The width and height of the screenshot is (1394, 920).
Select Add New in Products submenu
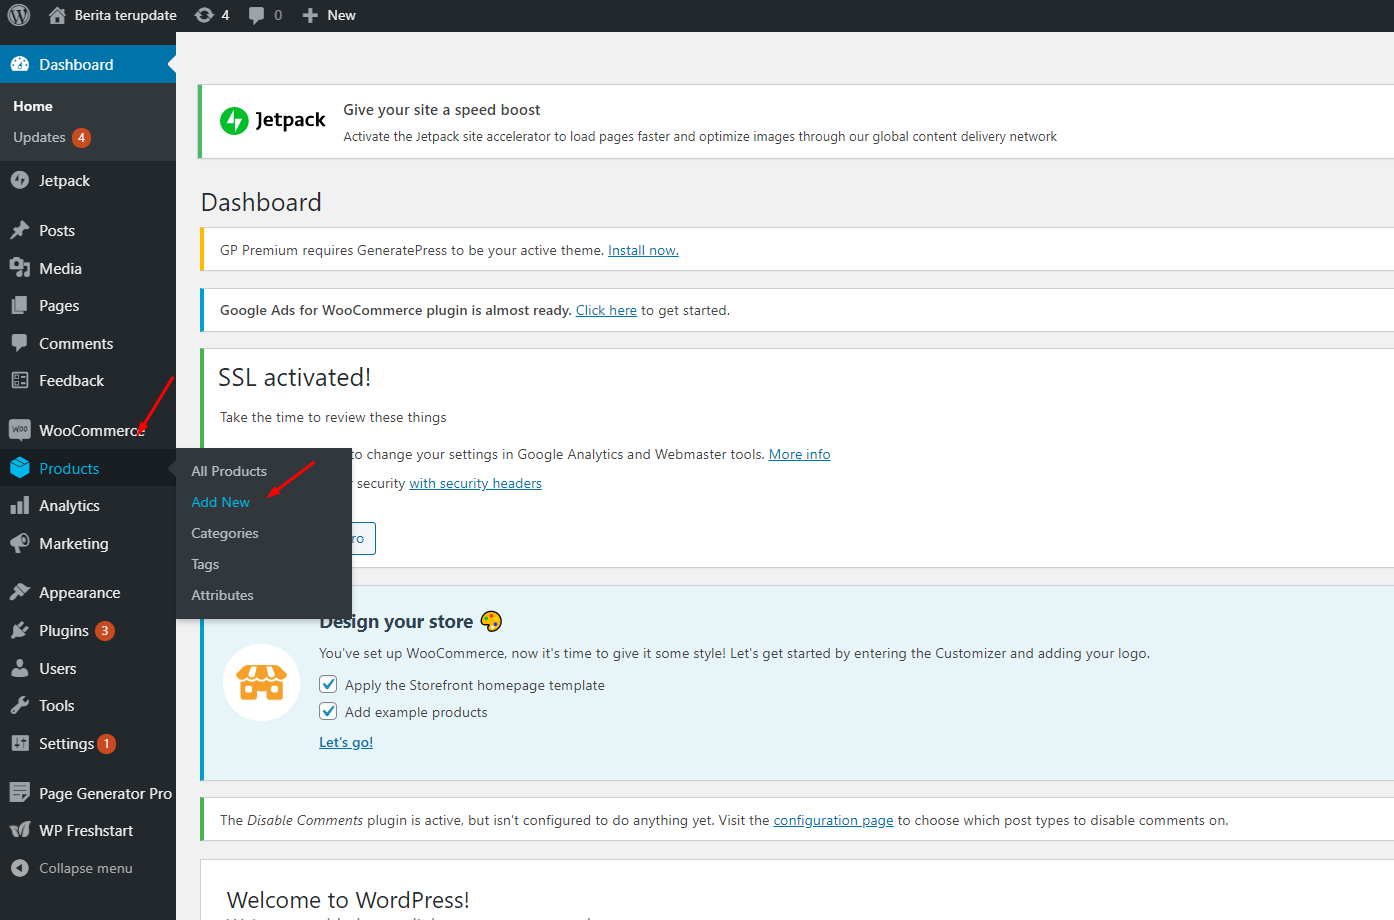pos(220,502)
